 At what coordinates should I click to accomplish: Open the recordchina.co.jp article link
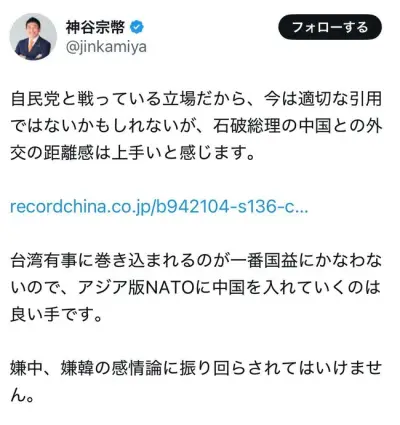(159, 207)
